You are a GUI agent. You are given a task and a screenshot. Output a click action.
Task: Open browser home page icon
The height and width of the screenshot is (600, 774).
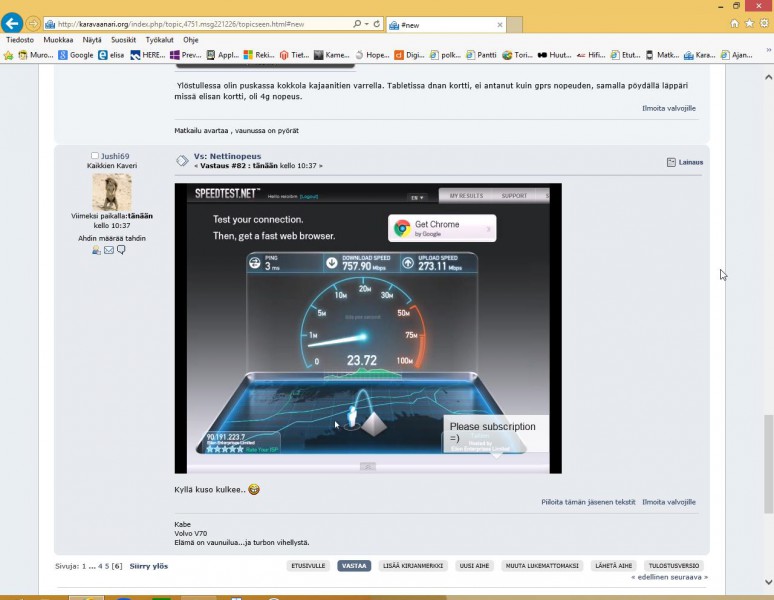pos(735,23)
